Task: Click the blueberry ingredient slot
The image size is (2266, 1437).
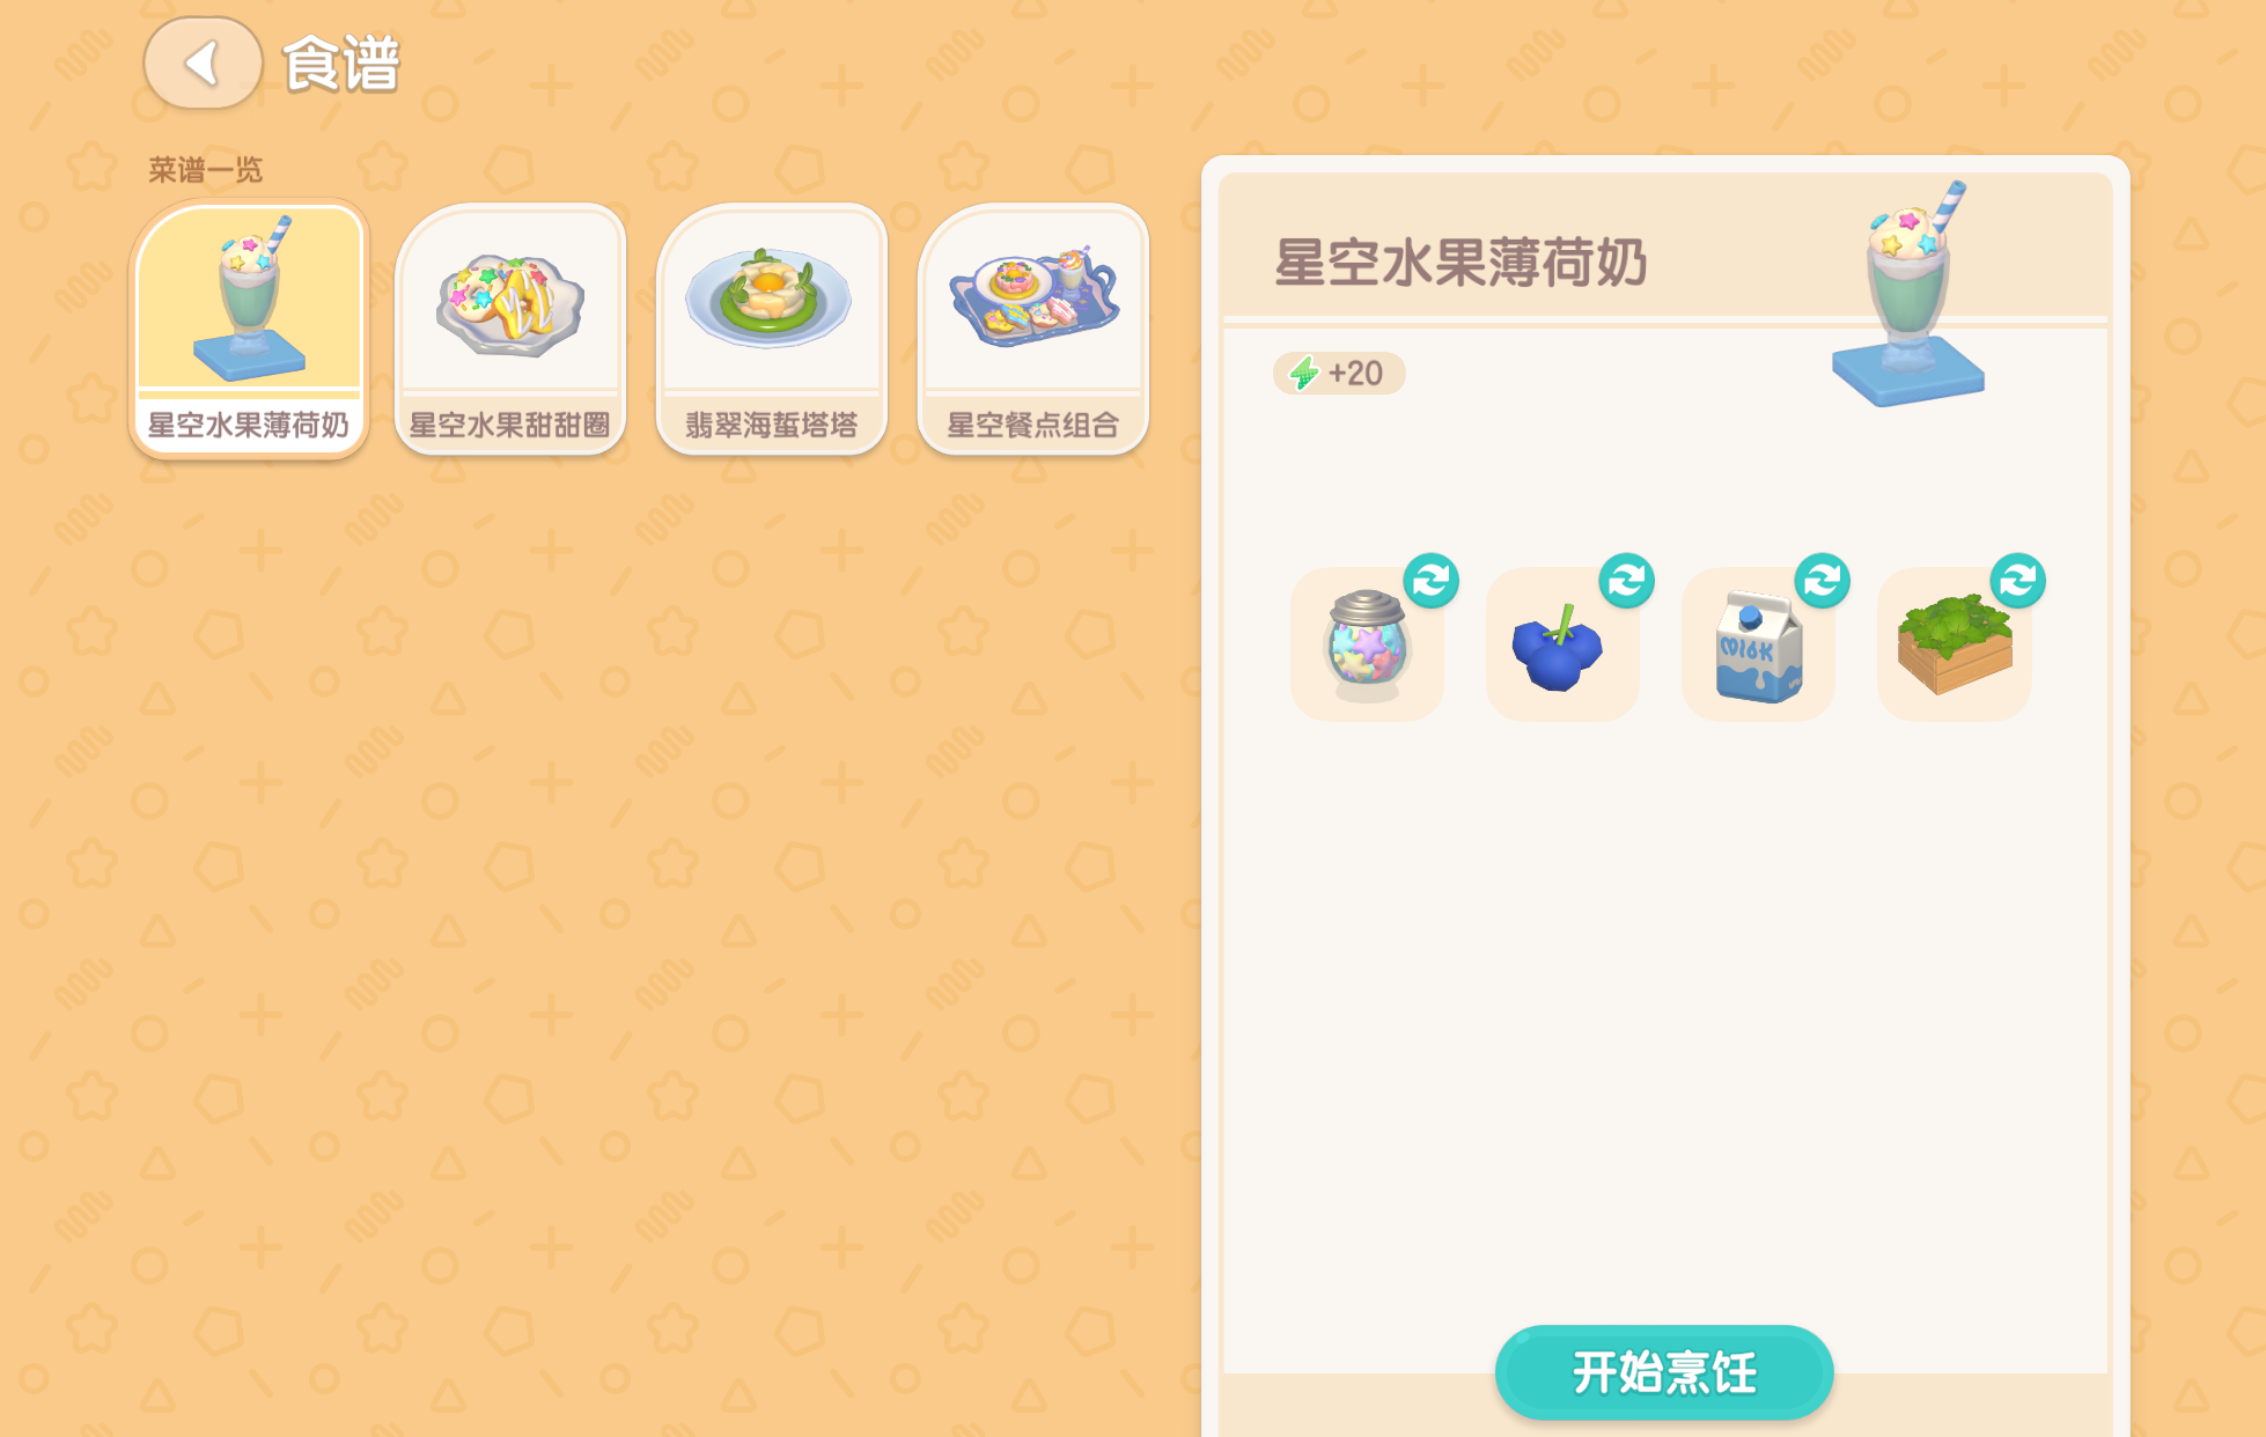Action: coord(1562,645)
